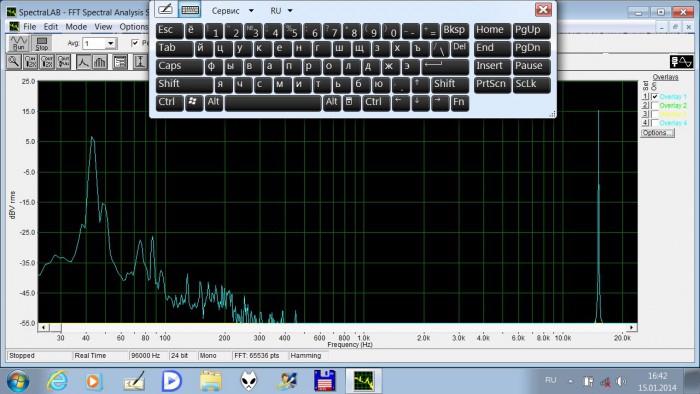Select the magnifier zoom tool
The image size is (700, 394).
tap(14, 62)
